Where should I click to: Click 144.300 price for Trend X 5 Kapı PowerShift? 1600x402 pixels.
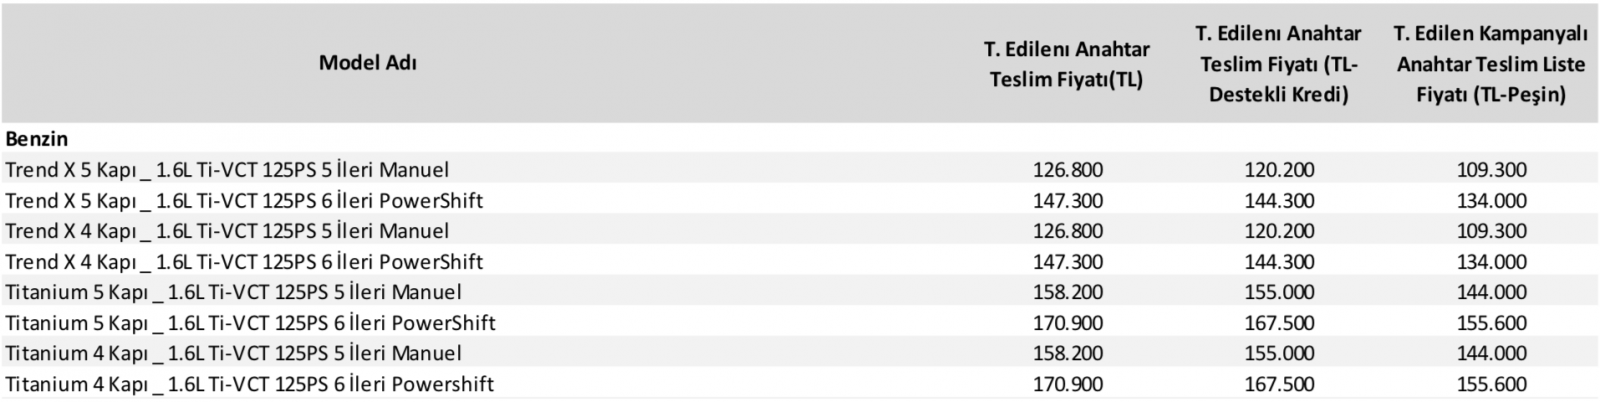tap(1279, 201)
